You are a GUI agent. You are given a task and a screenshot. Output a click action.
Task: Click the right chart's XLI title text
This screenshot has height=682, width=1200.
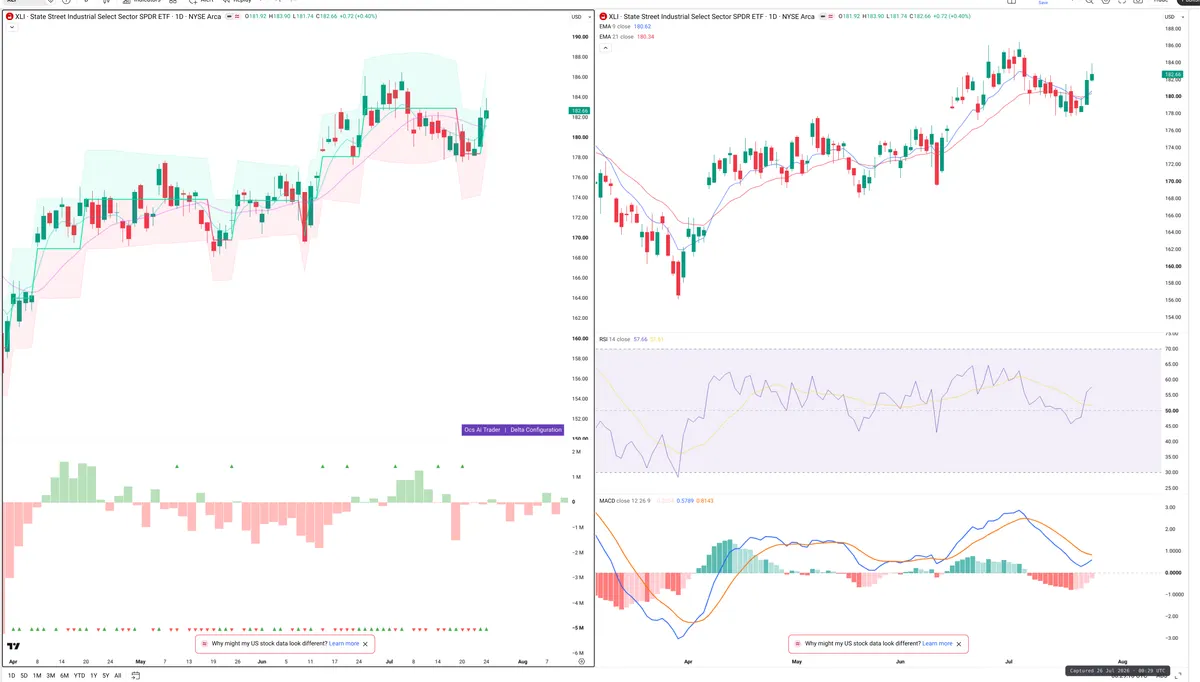(712, 17)
